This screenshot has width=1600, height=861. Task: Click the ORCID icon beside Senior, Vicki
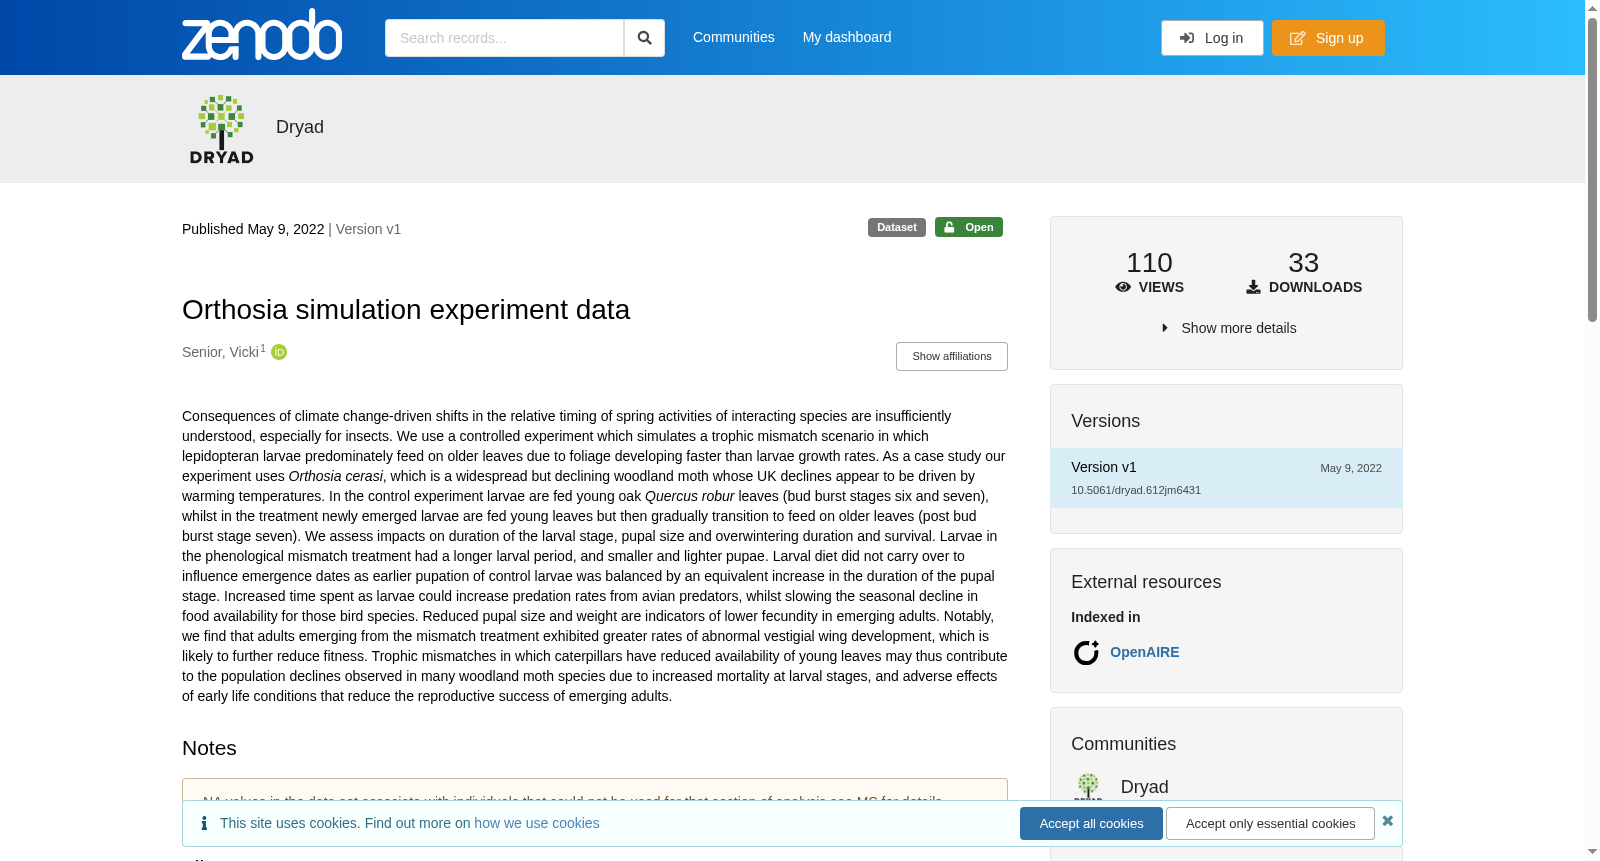point(279,352)
